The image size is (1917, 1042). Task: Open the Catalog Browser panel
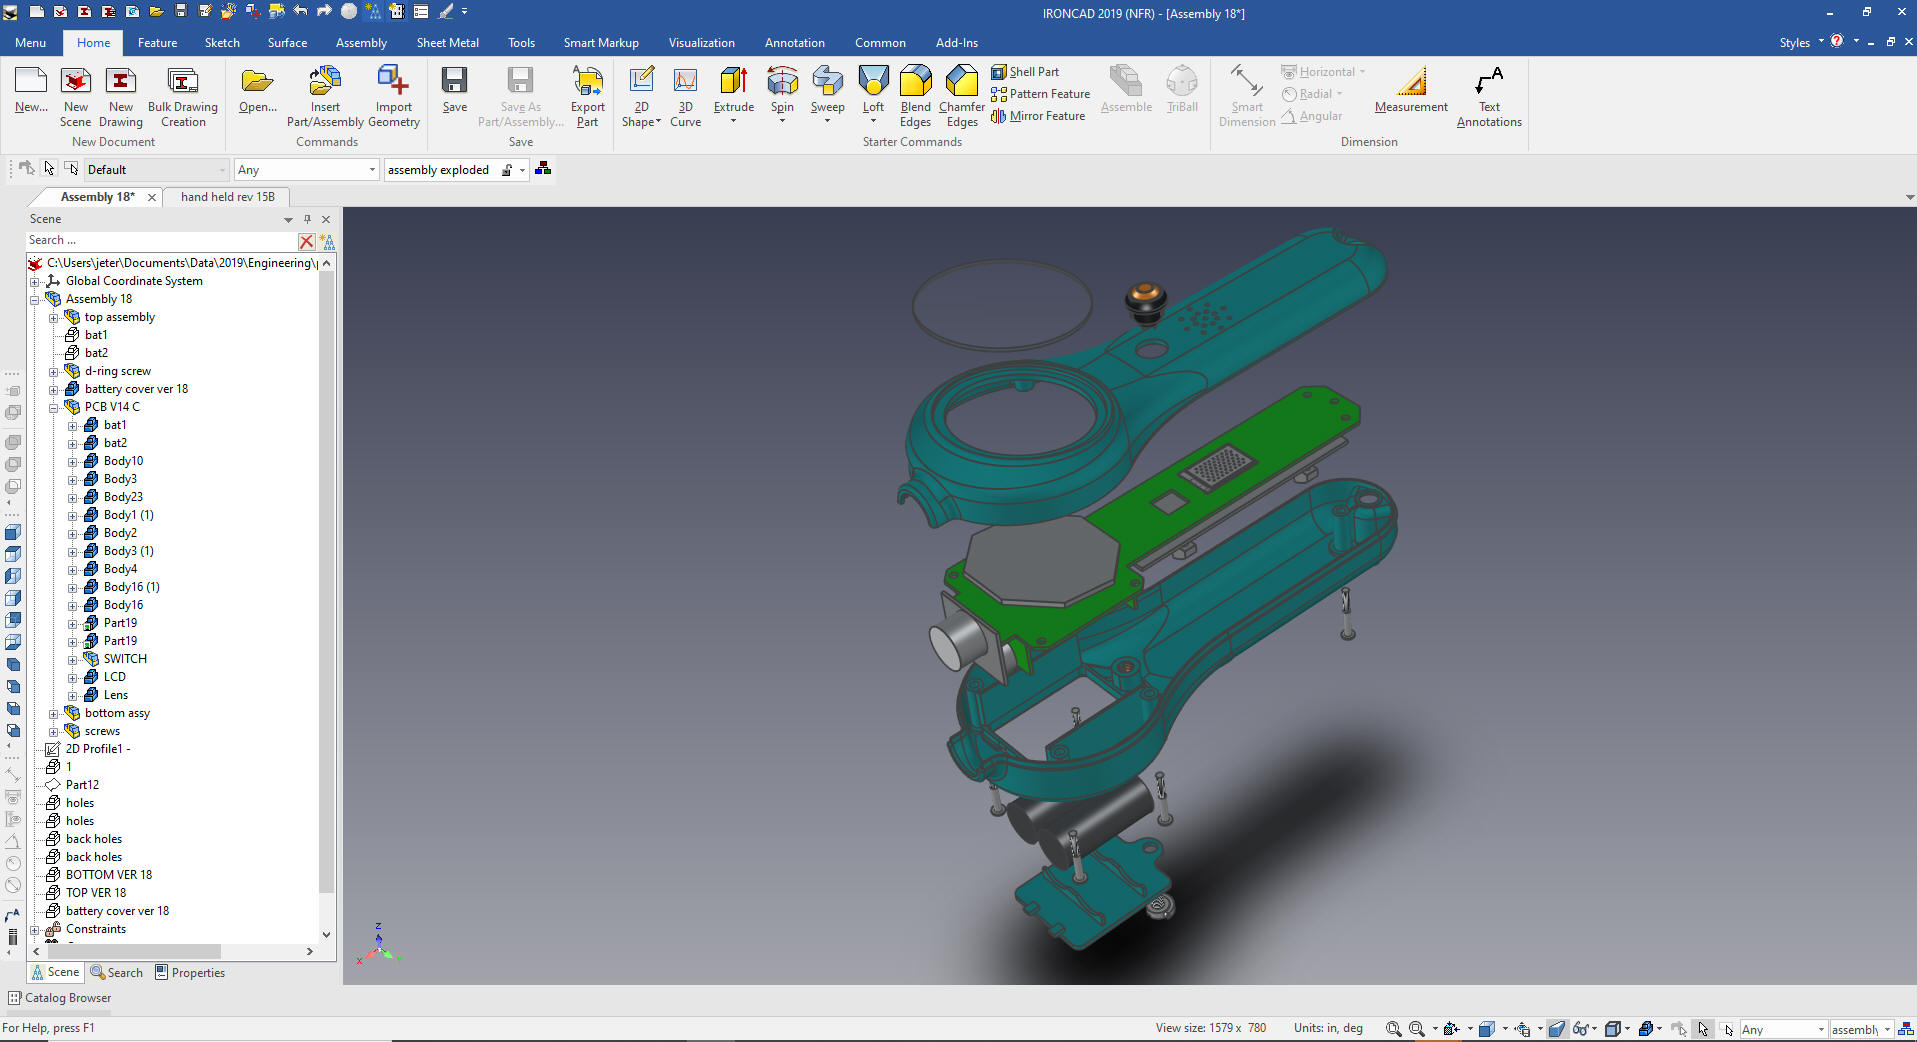(x=60, y=998)
